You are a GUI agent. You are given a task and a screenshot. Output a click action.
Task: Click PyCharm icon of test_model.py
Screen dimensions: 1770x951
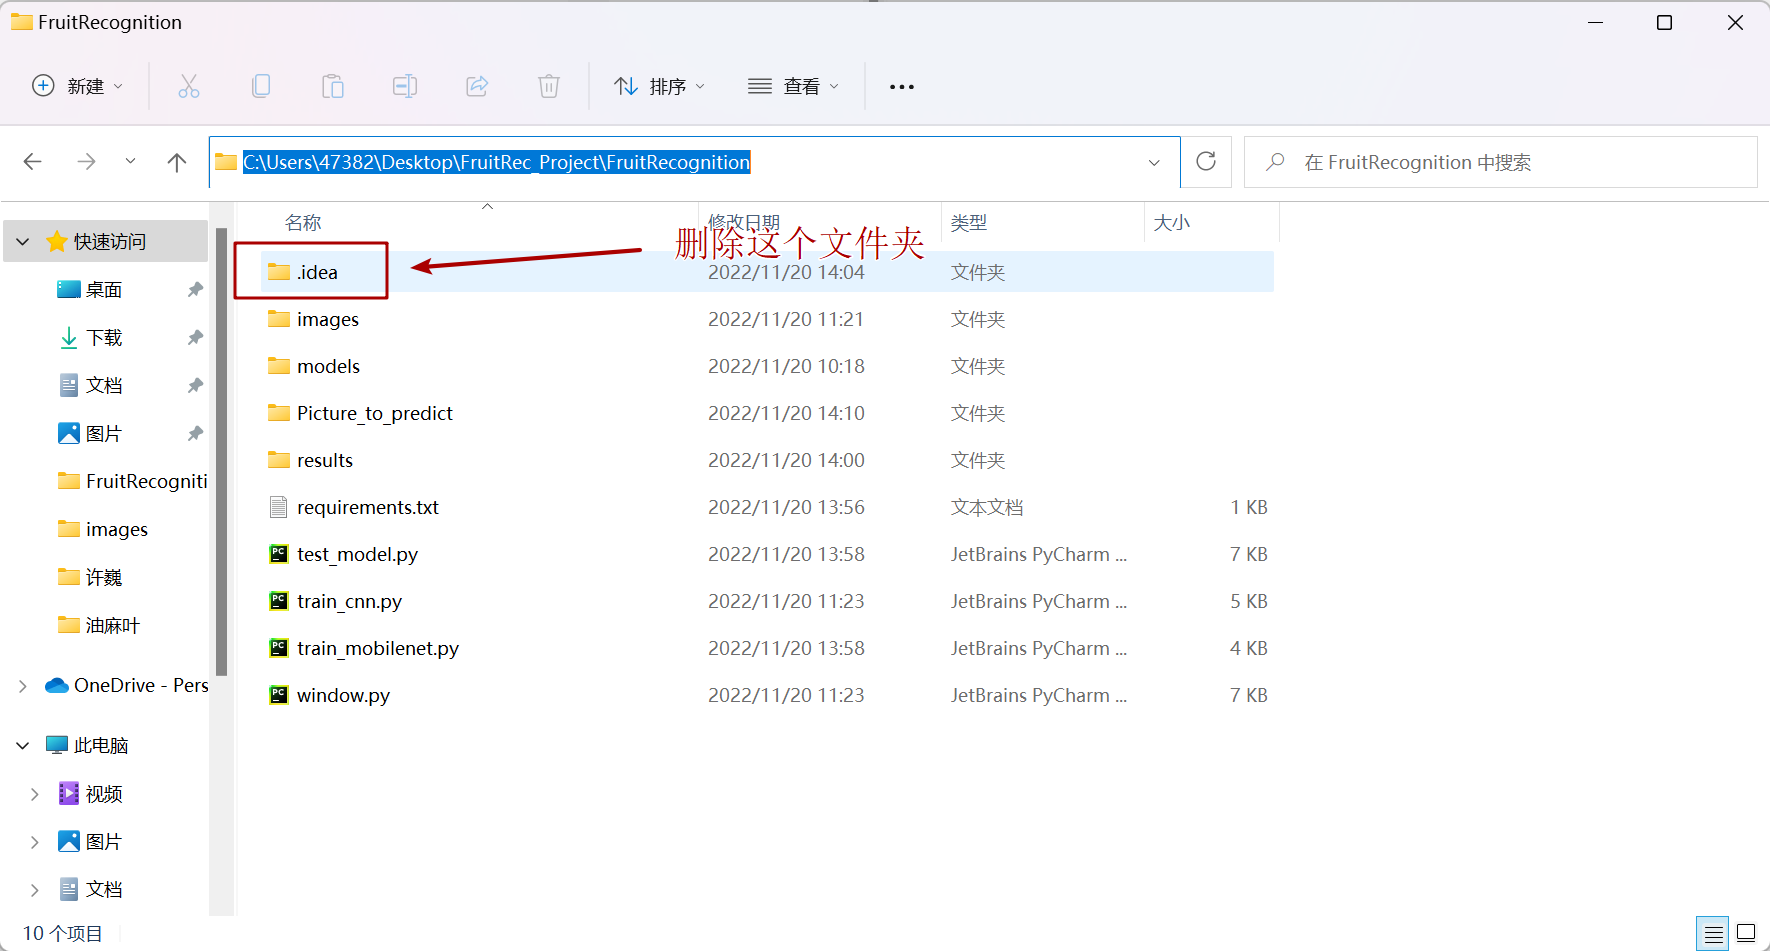click(279, 554)
